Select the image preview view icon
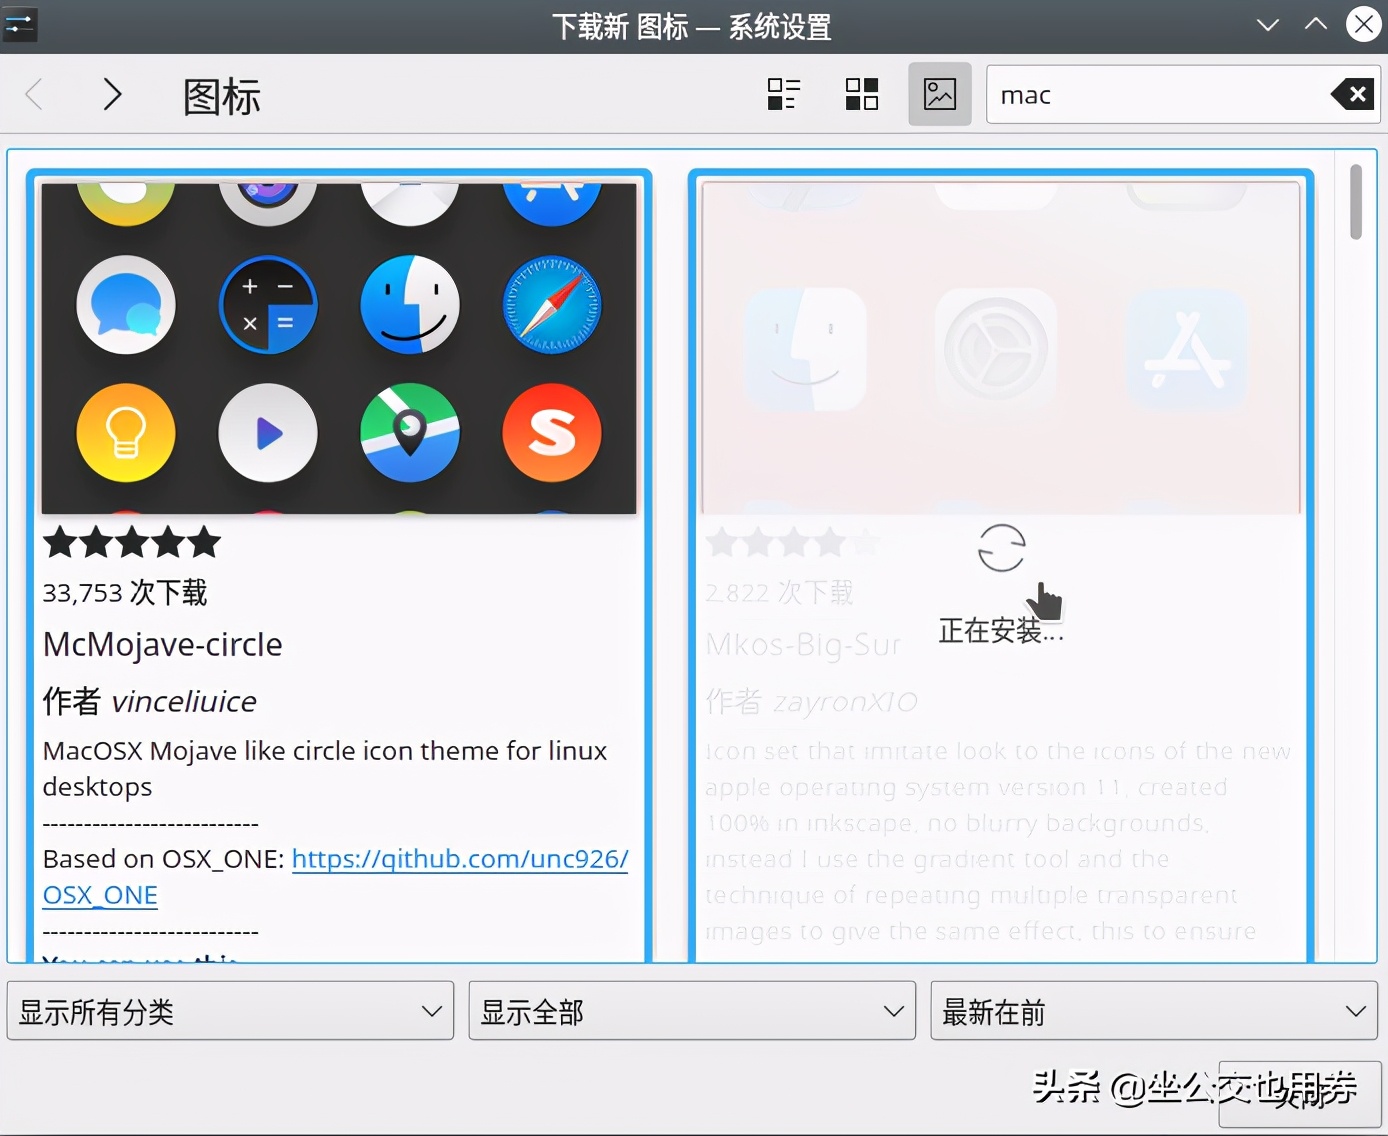Screen dimensions: 1388x1136 tap(940, 94)
